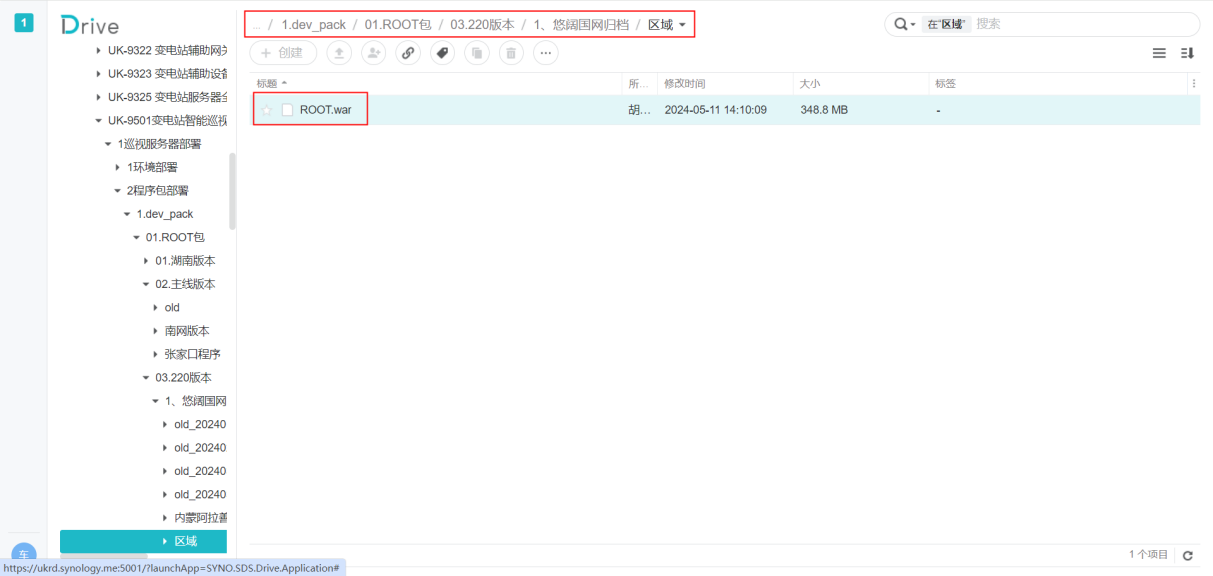Select the 张家口程序 folder in tree

click(x=192, y=354)
